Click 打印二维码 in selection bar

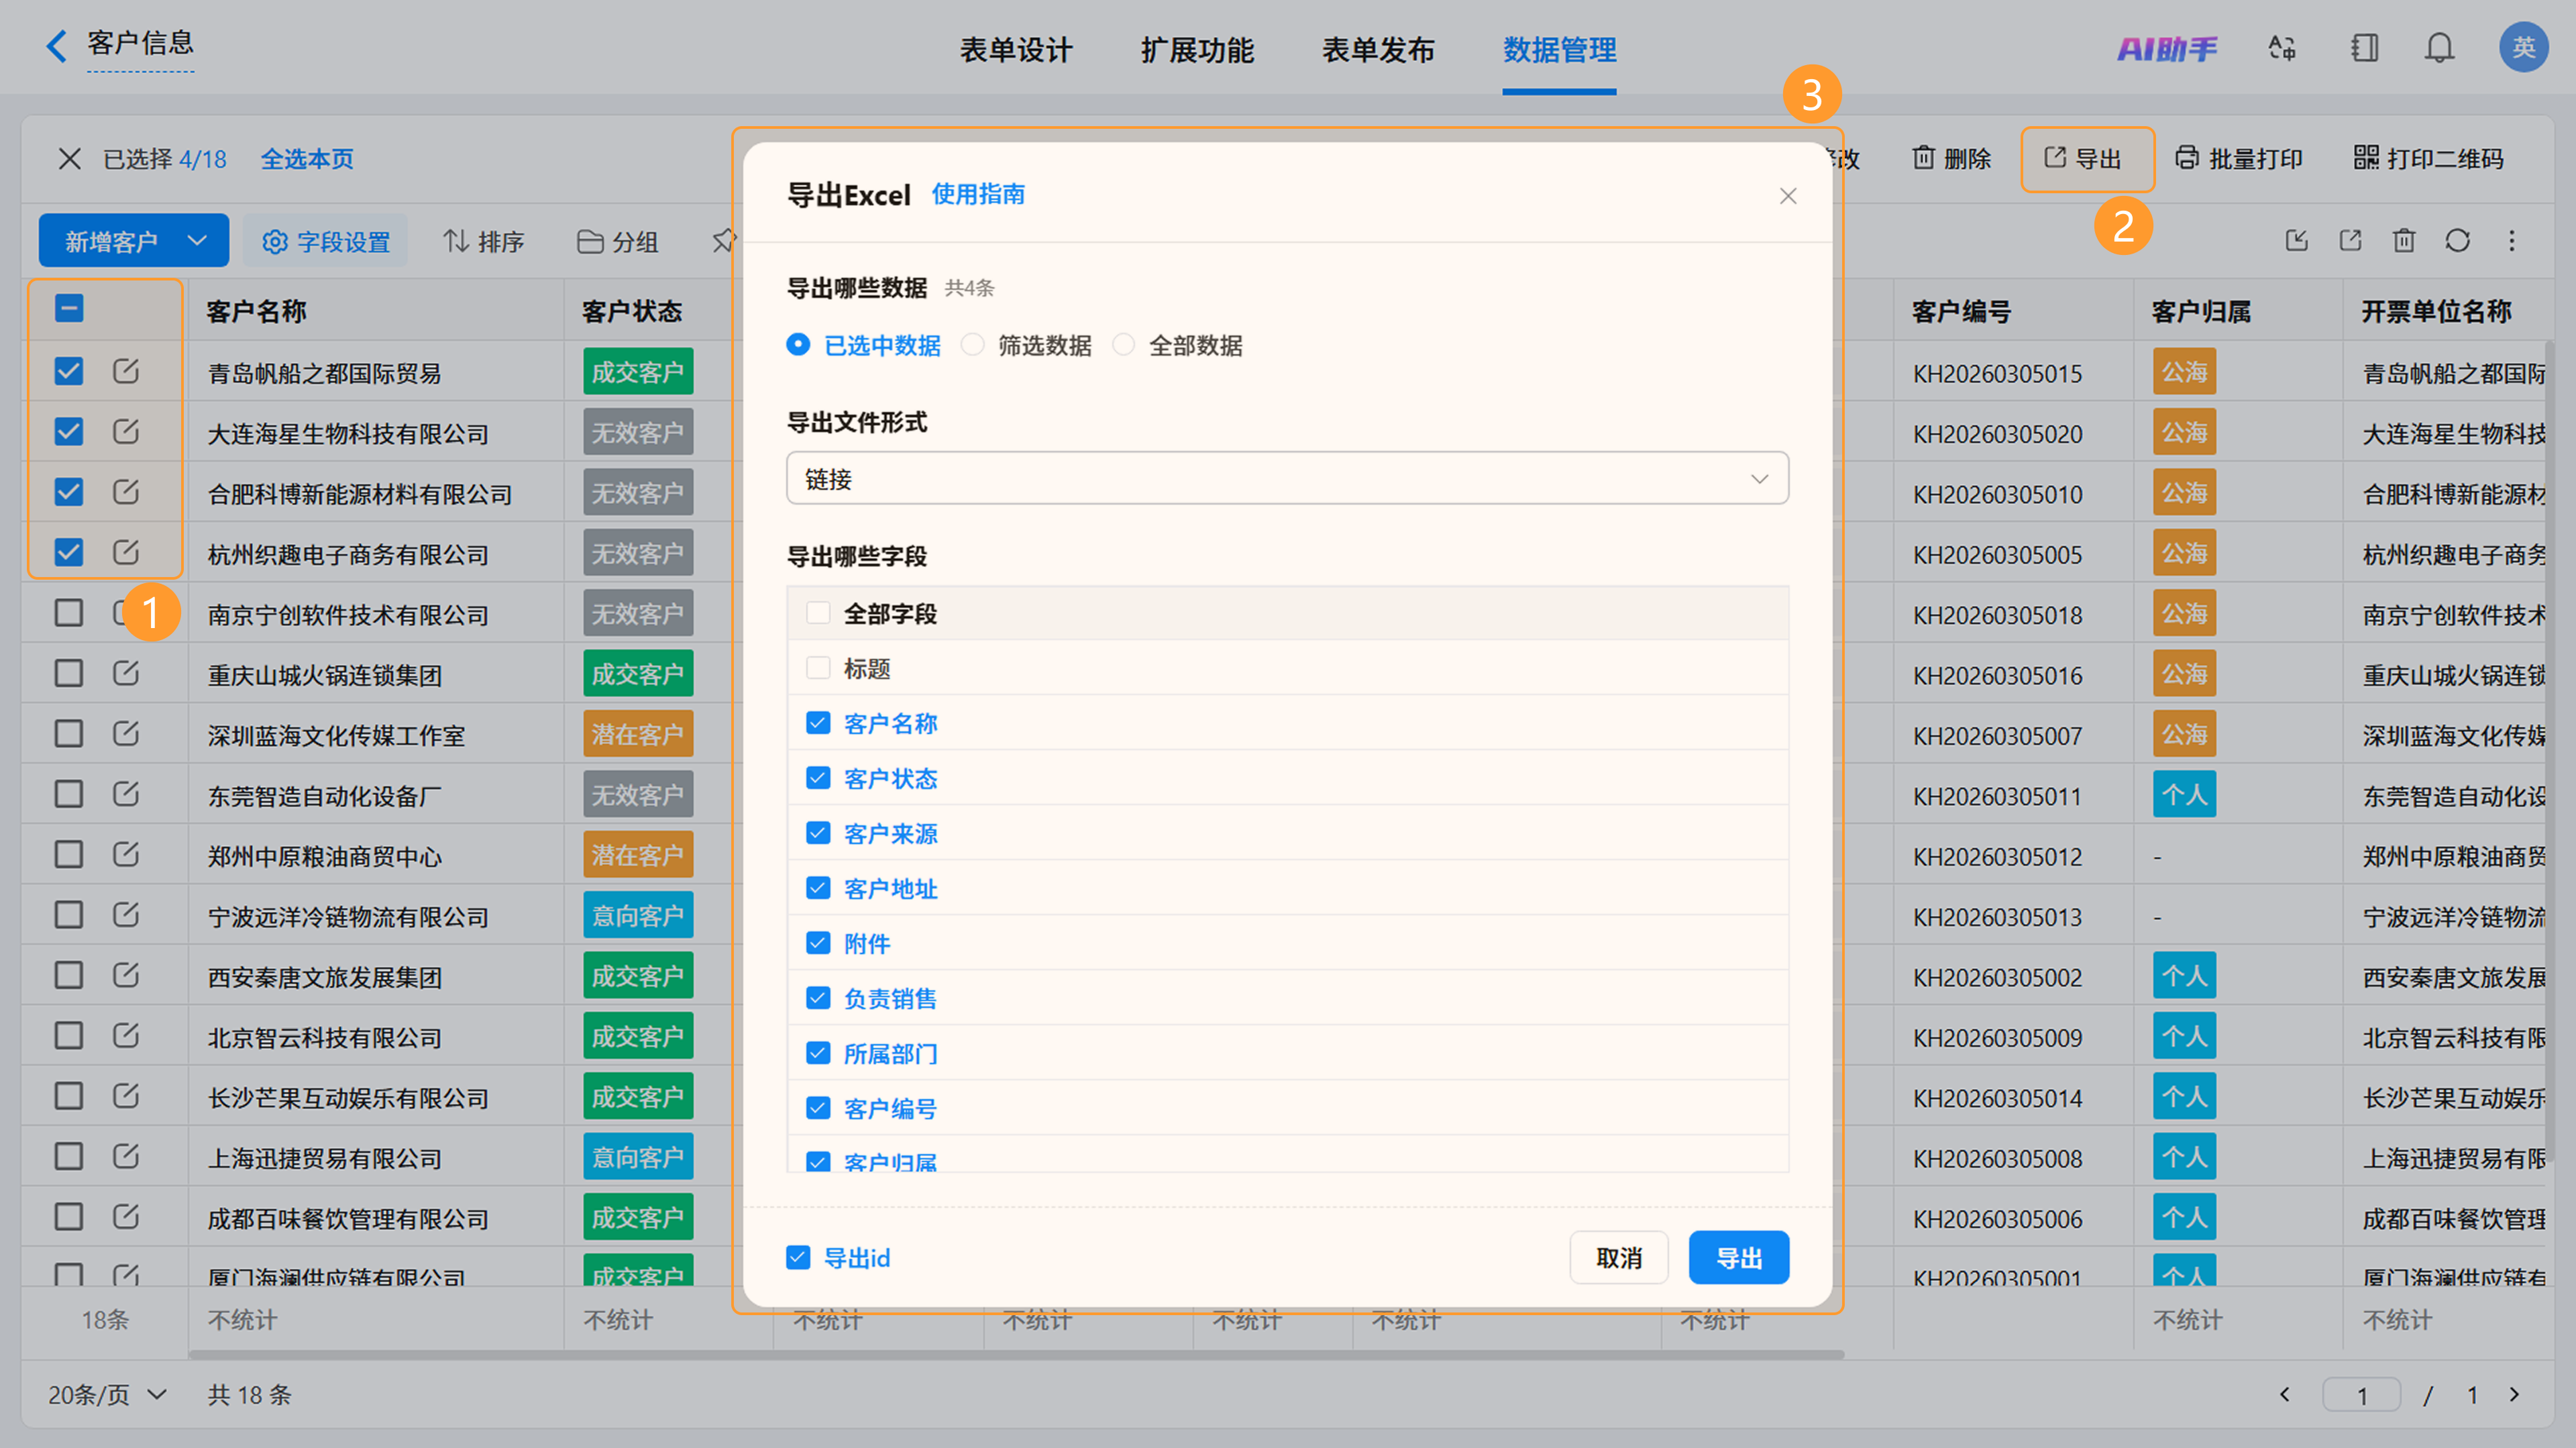pos(2428,158)
